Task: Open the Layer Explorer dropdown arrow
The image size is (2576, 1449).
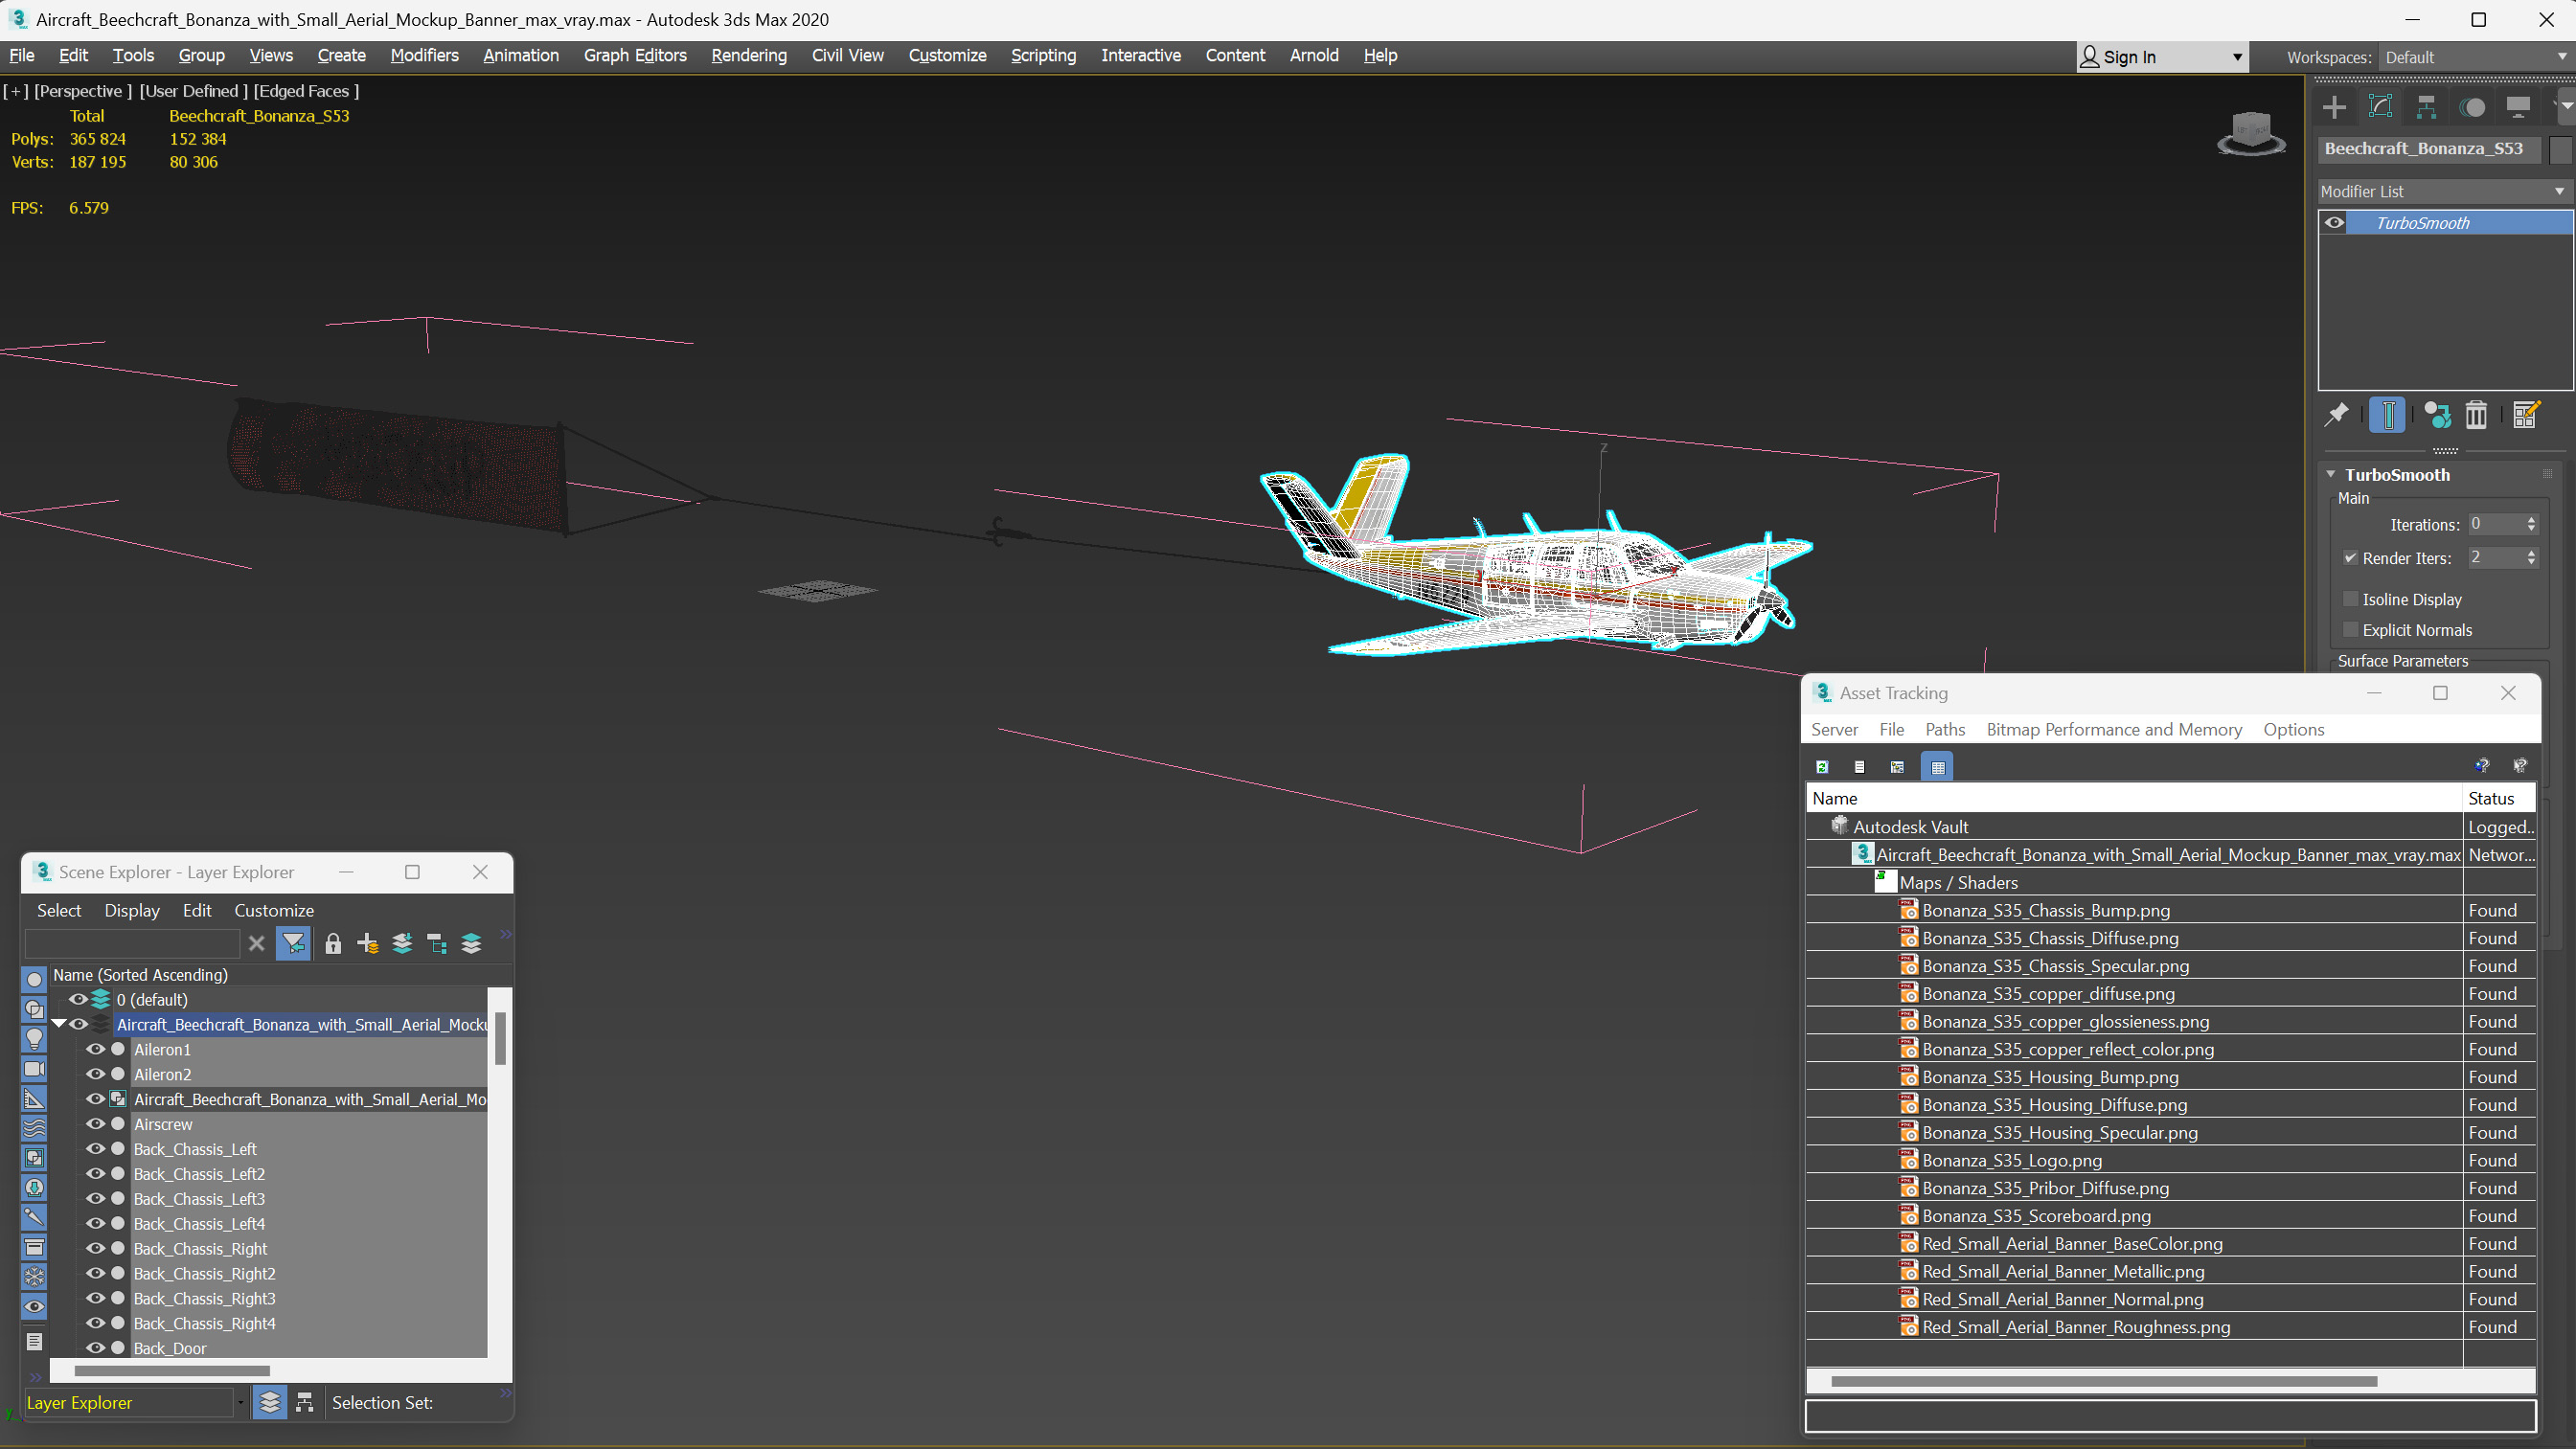Action: pos(240,1403)
